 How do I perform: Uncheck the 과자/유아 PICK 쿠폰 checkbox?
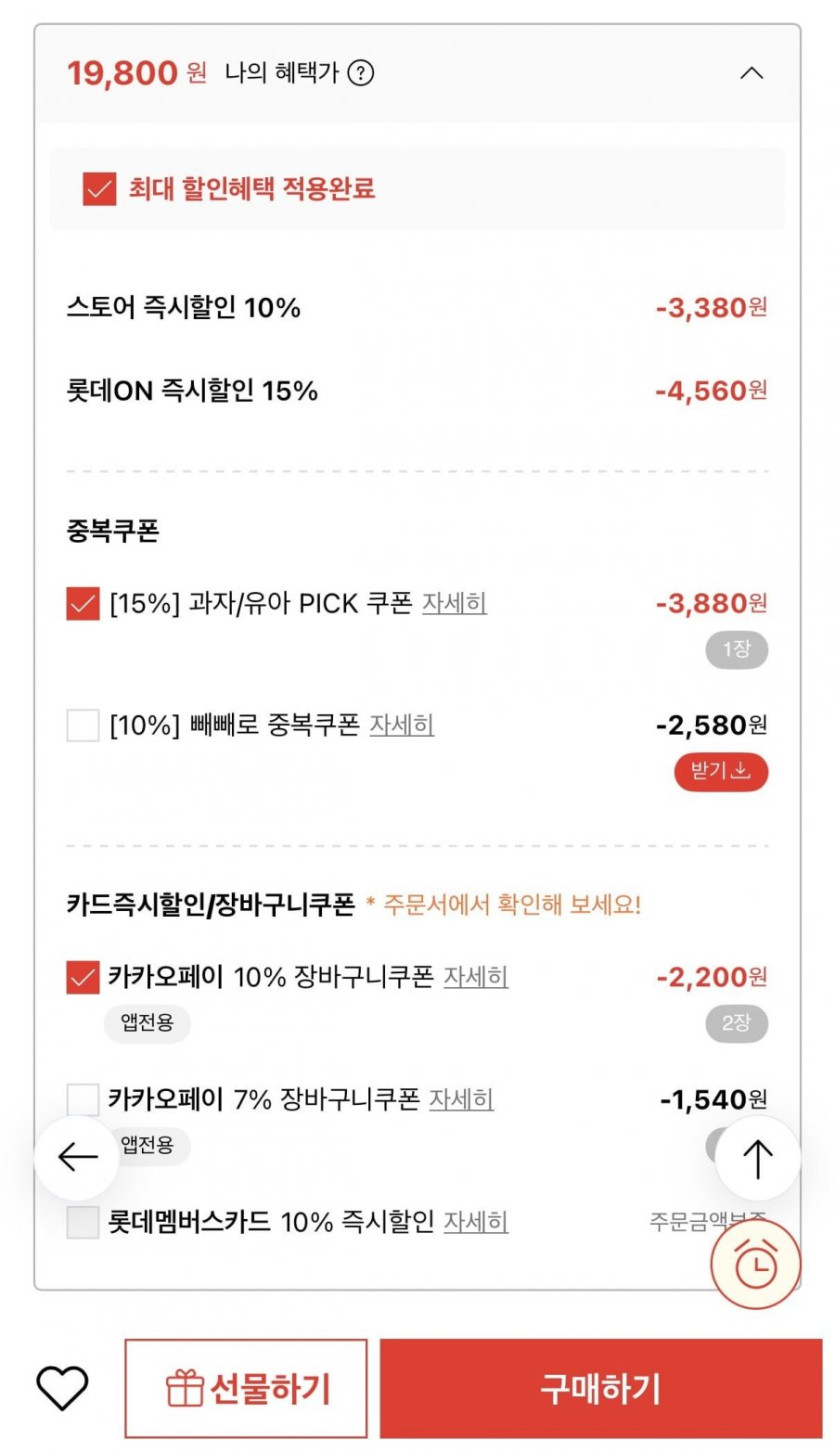83,604
